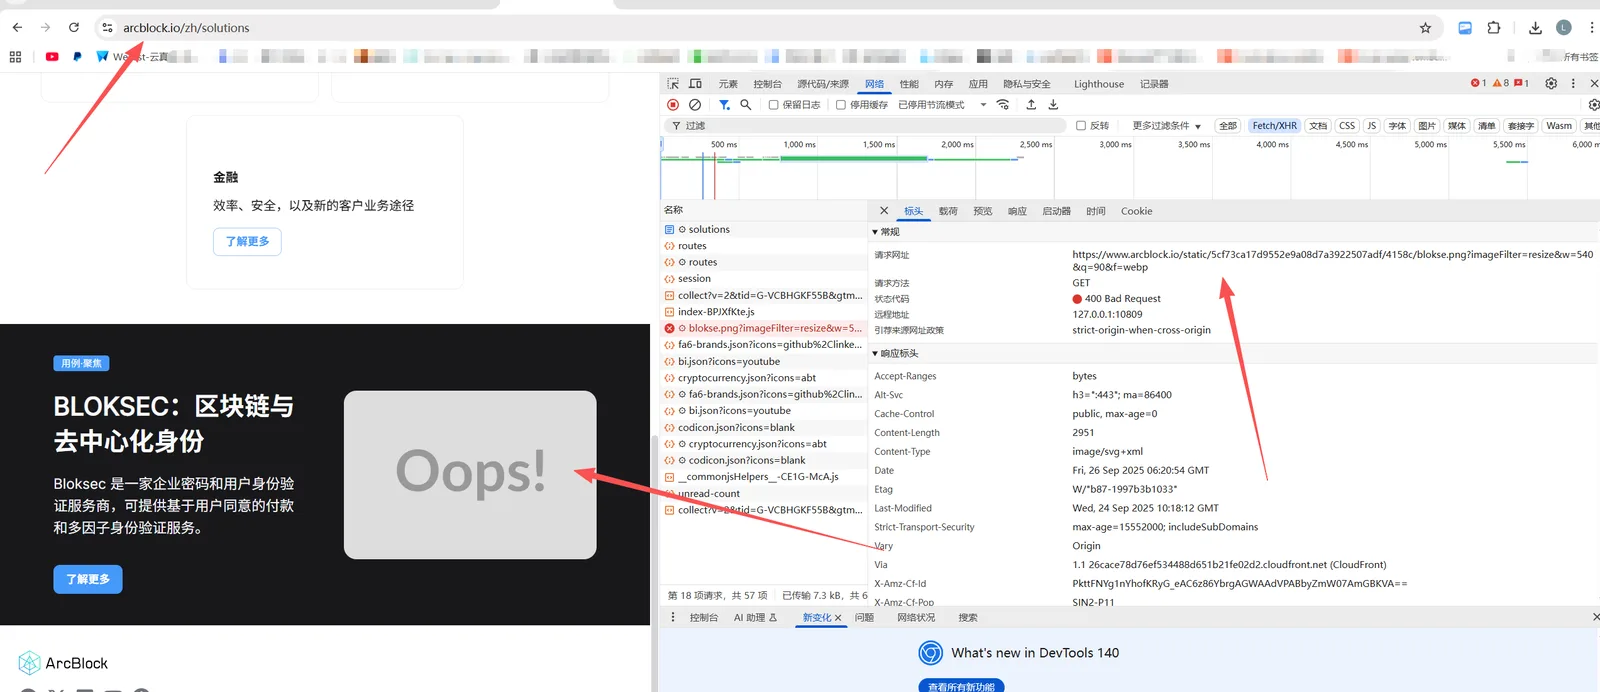Click 了解更多 under the 金融 card
The image size is (1600, 692).
(247, 241)
